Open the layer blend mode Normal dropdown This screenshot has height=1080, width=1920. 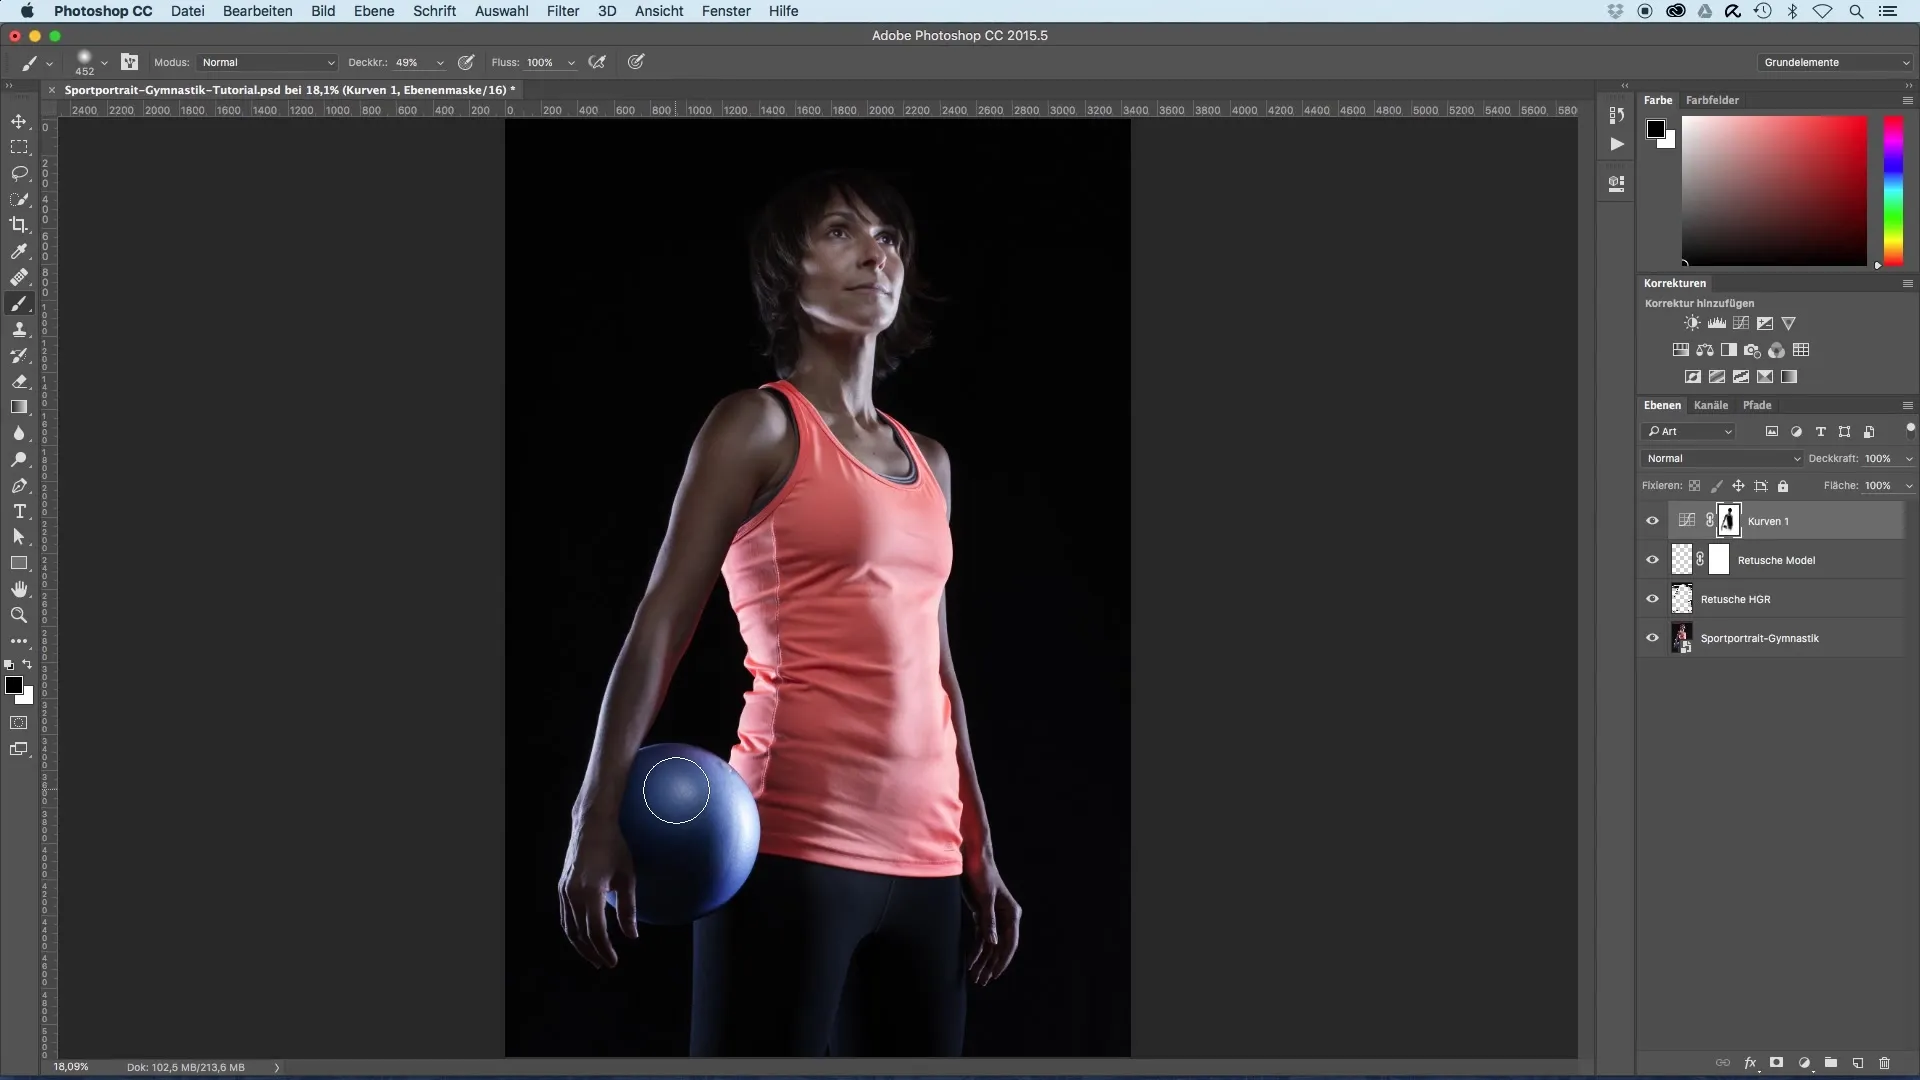[1721, 458]
